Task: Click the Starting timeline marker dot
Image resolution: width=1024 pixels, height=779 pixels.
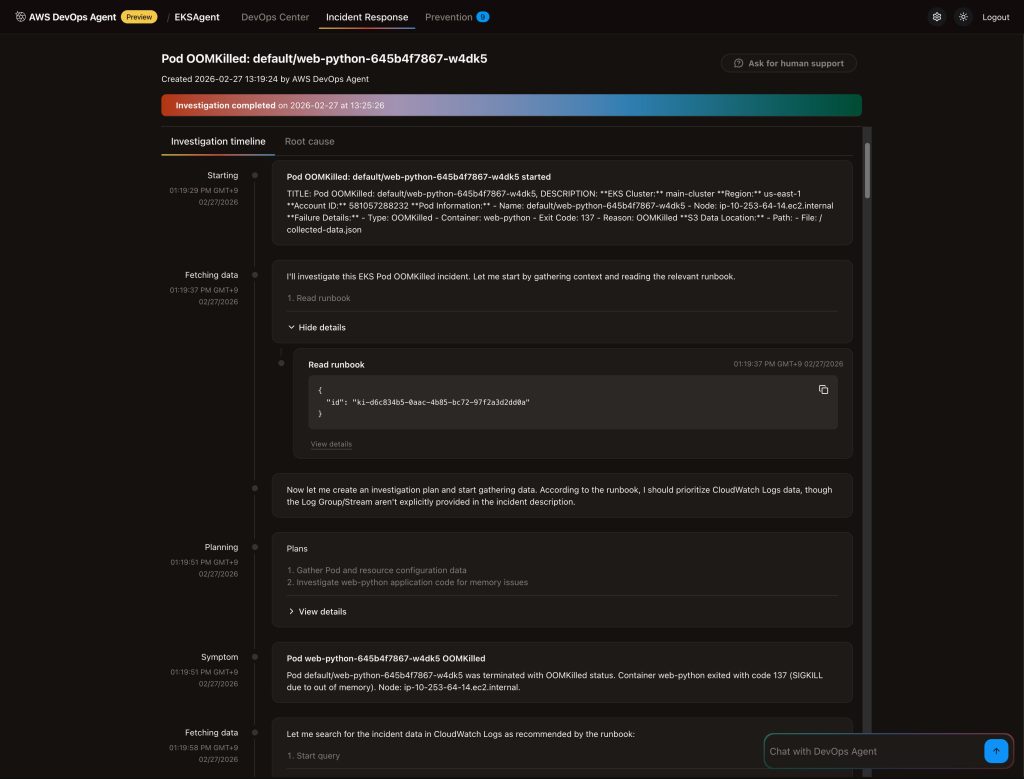Action: pyautogui.click(x=255, y=175)
